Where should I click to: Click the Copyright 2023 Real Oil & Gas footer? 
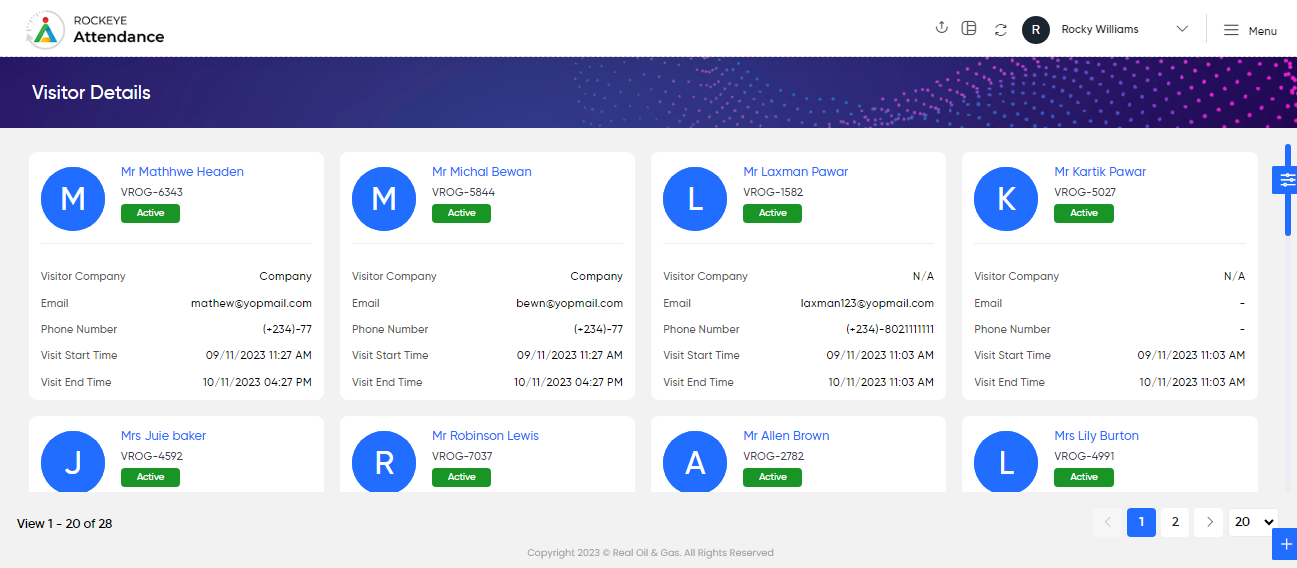650,552
